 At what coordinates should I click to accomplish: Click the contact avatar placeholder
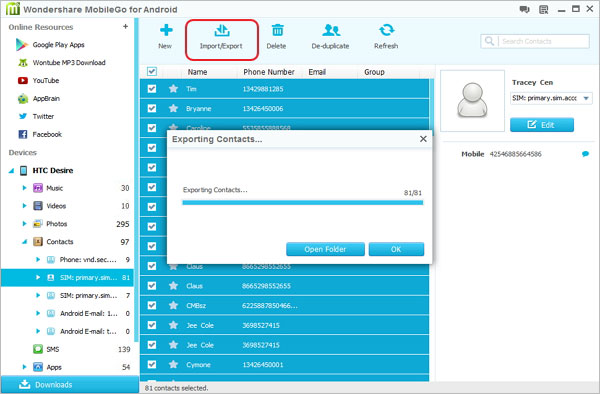[x=473, y=101]
